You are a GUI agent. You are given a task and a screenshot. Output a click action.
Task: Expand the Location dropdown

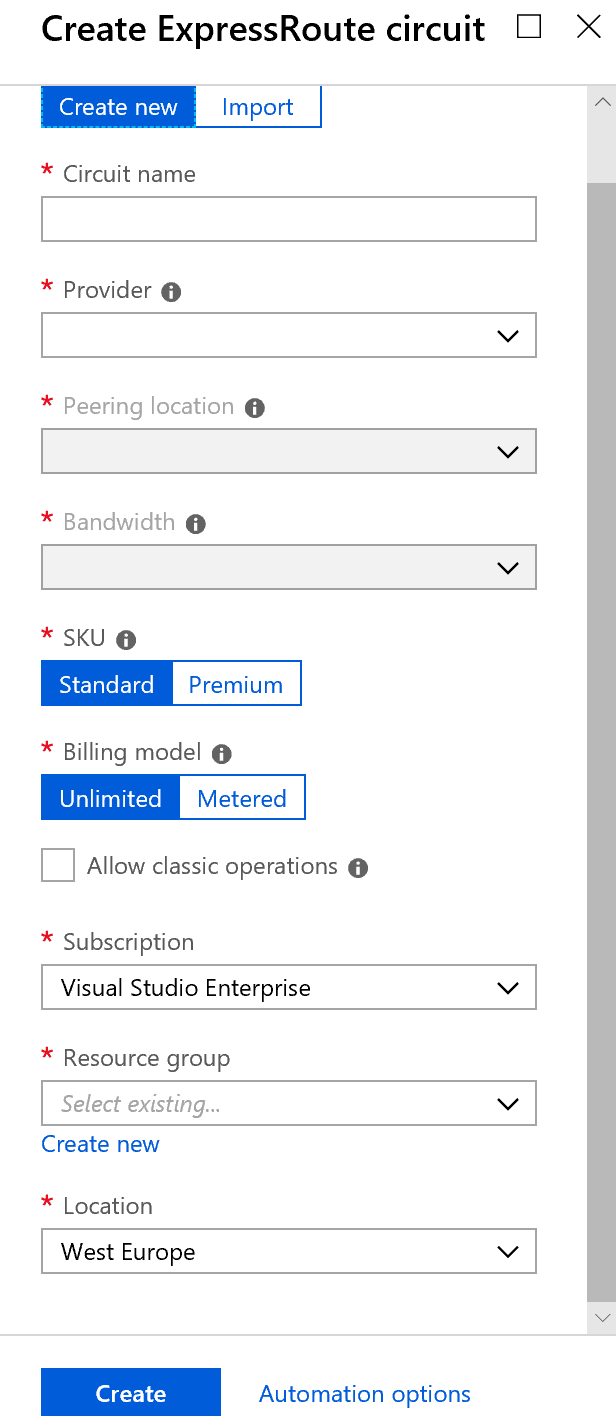pyautogui.click(x=289, y=1252)
